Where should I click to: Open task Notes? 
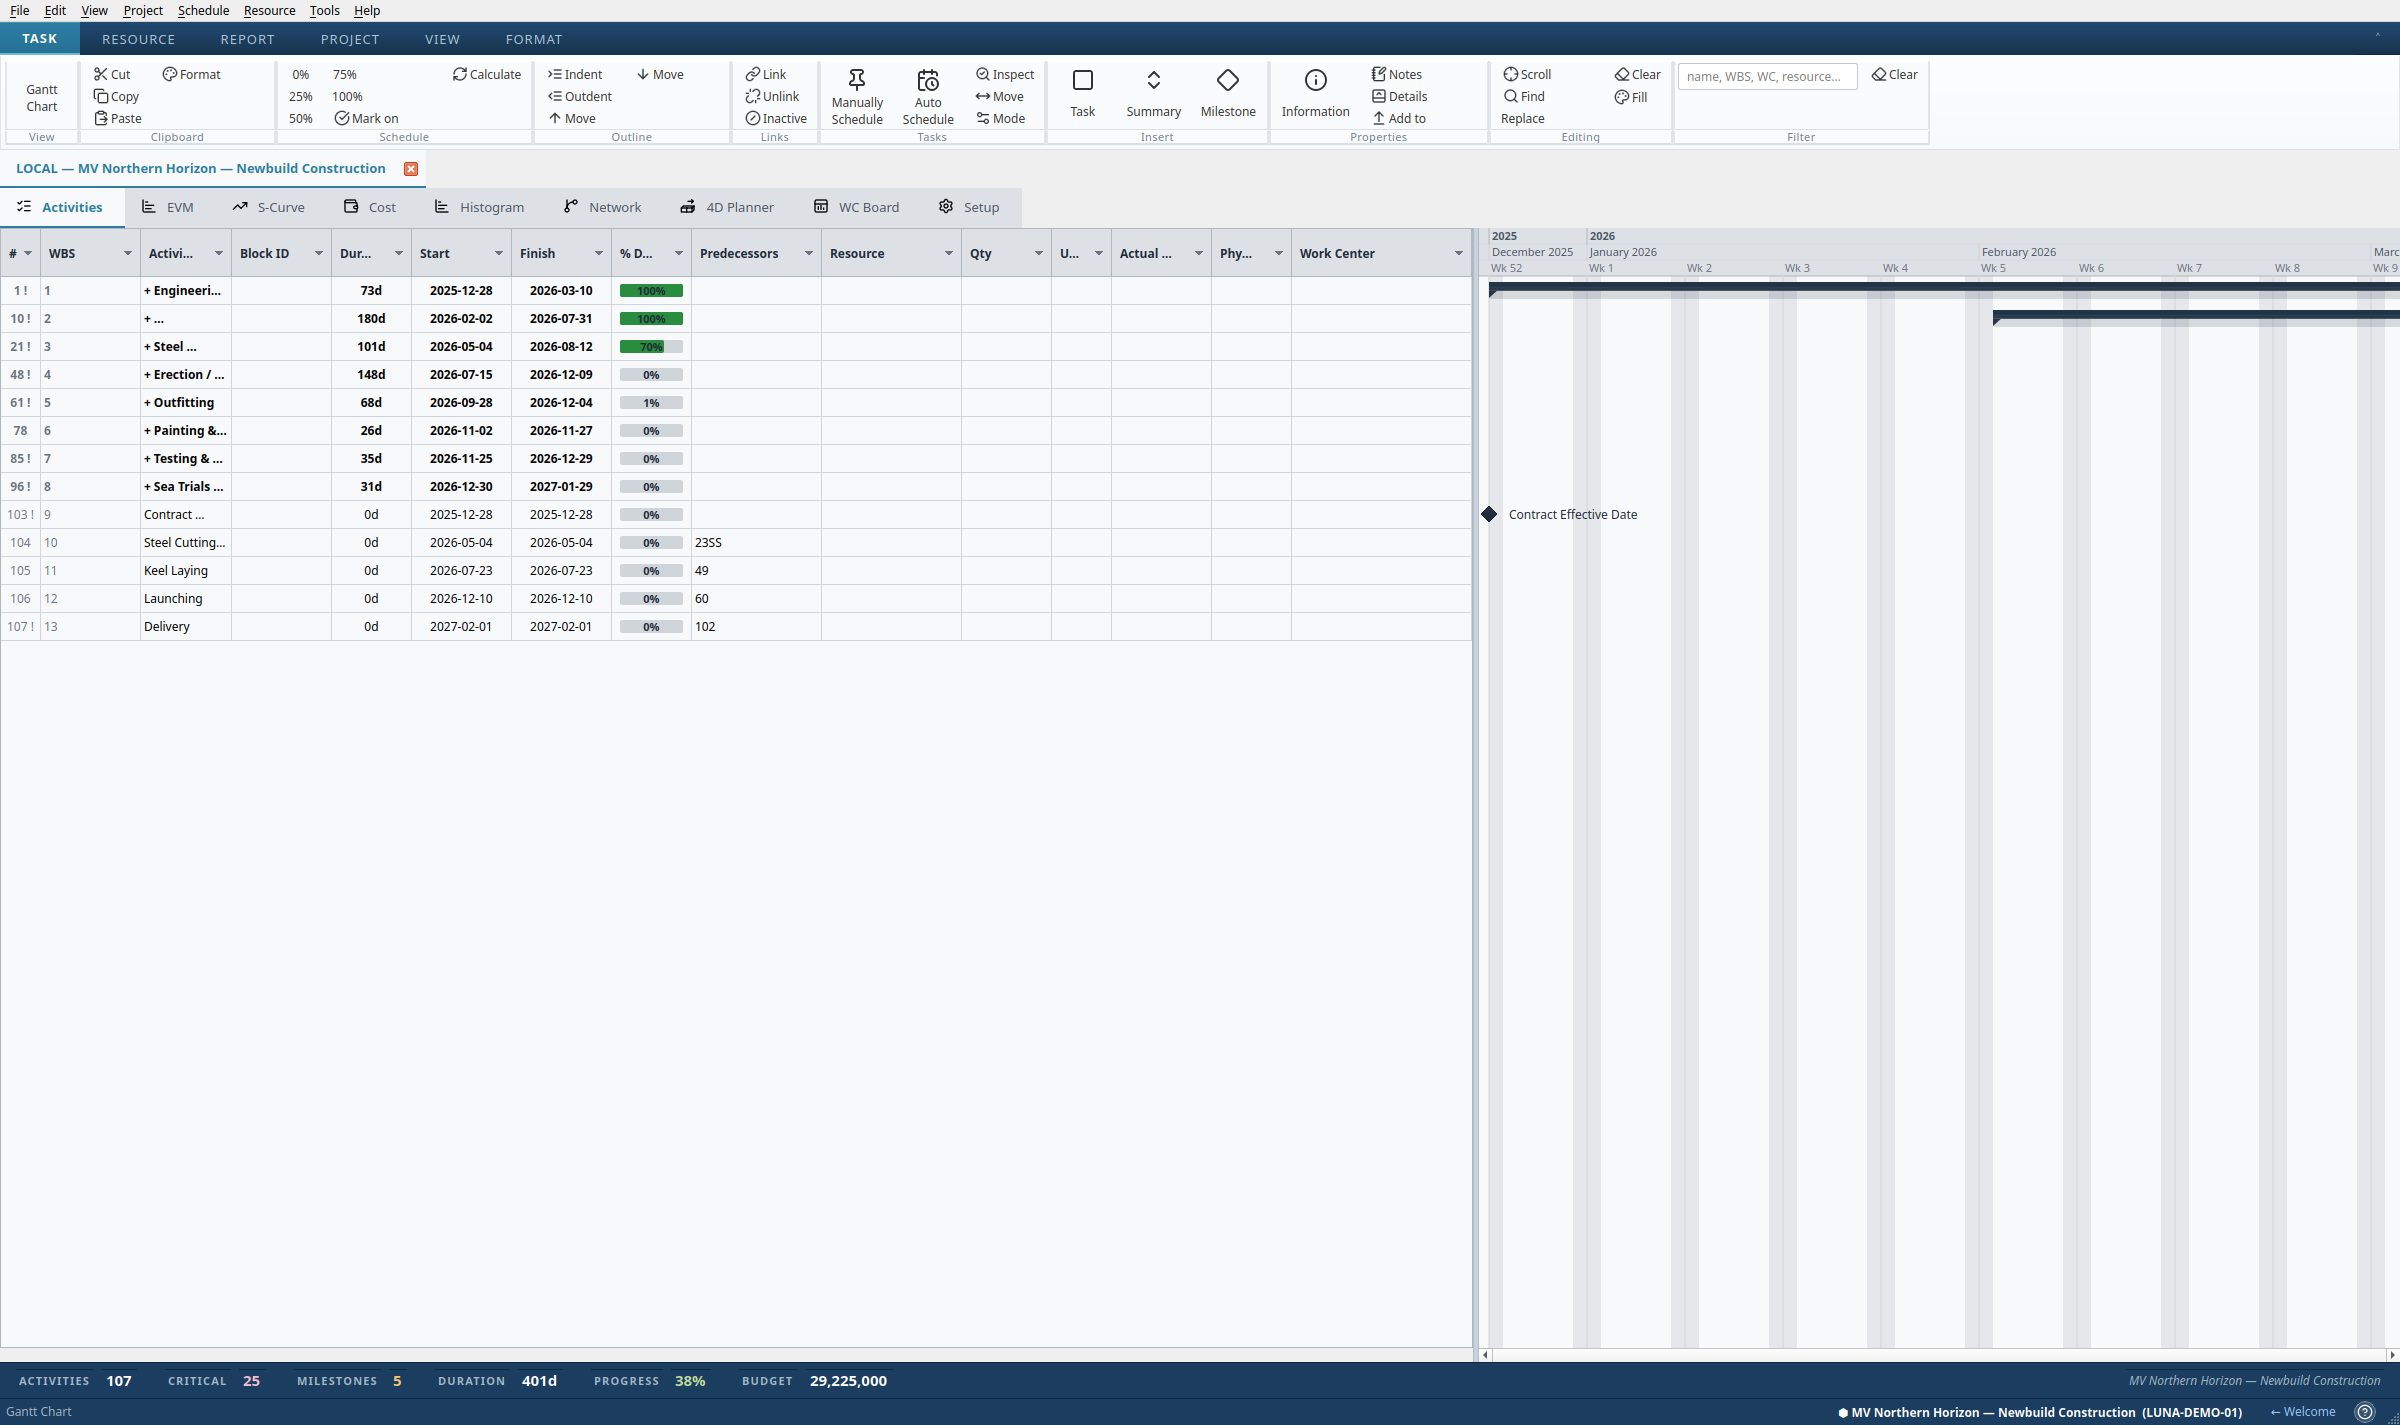coord(1397,74)
